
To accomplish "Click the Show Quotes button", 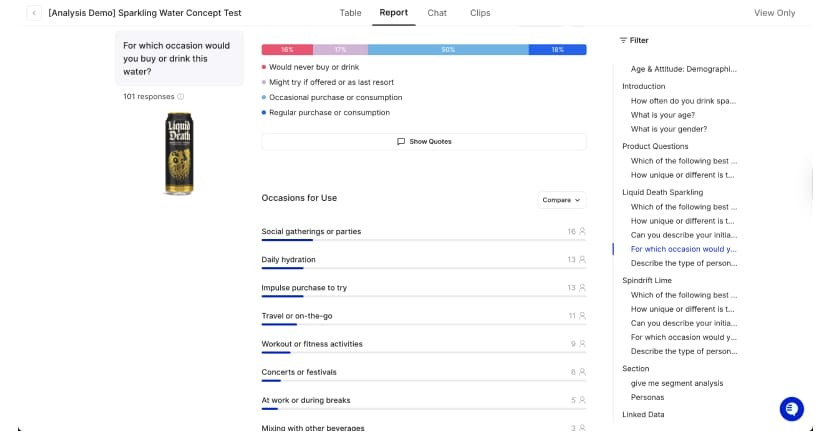I will click(424, 142).
